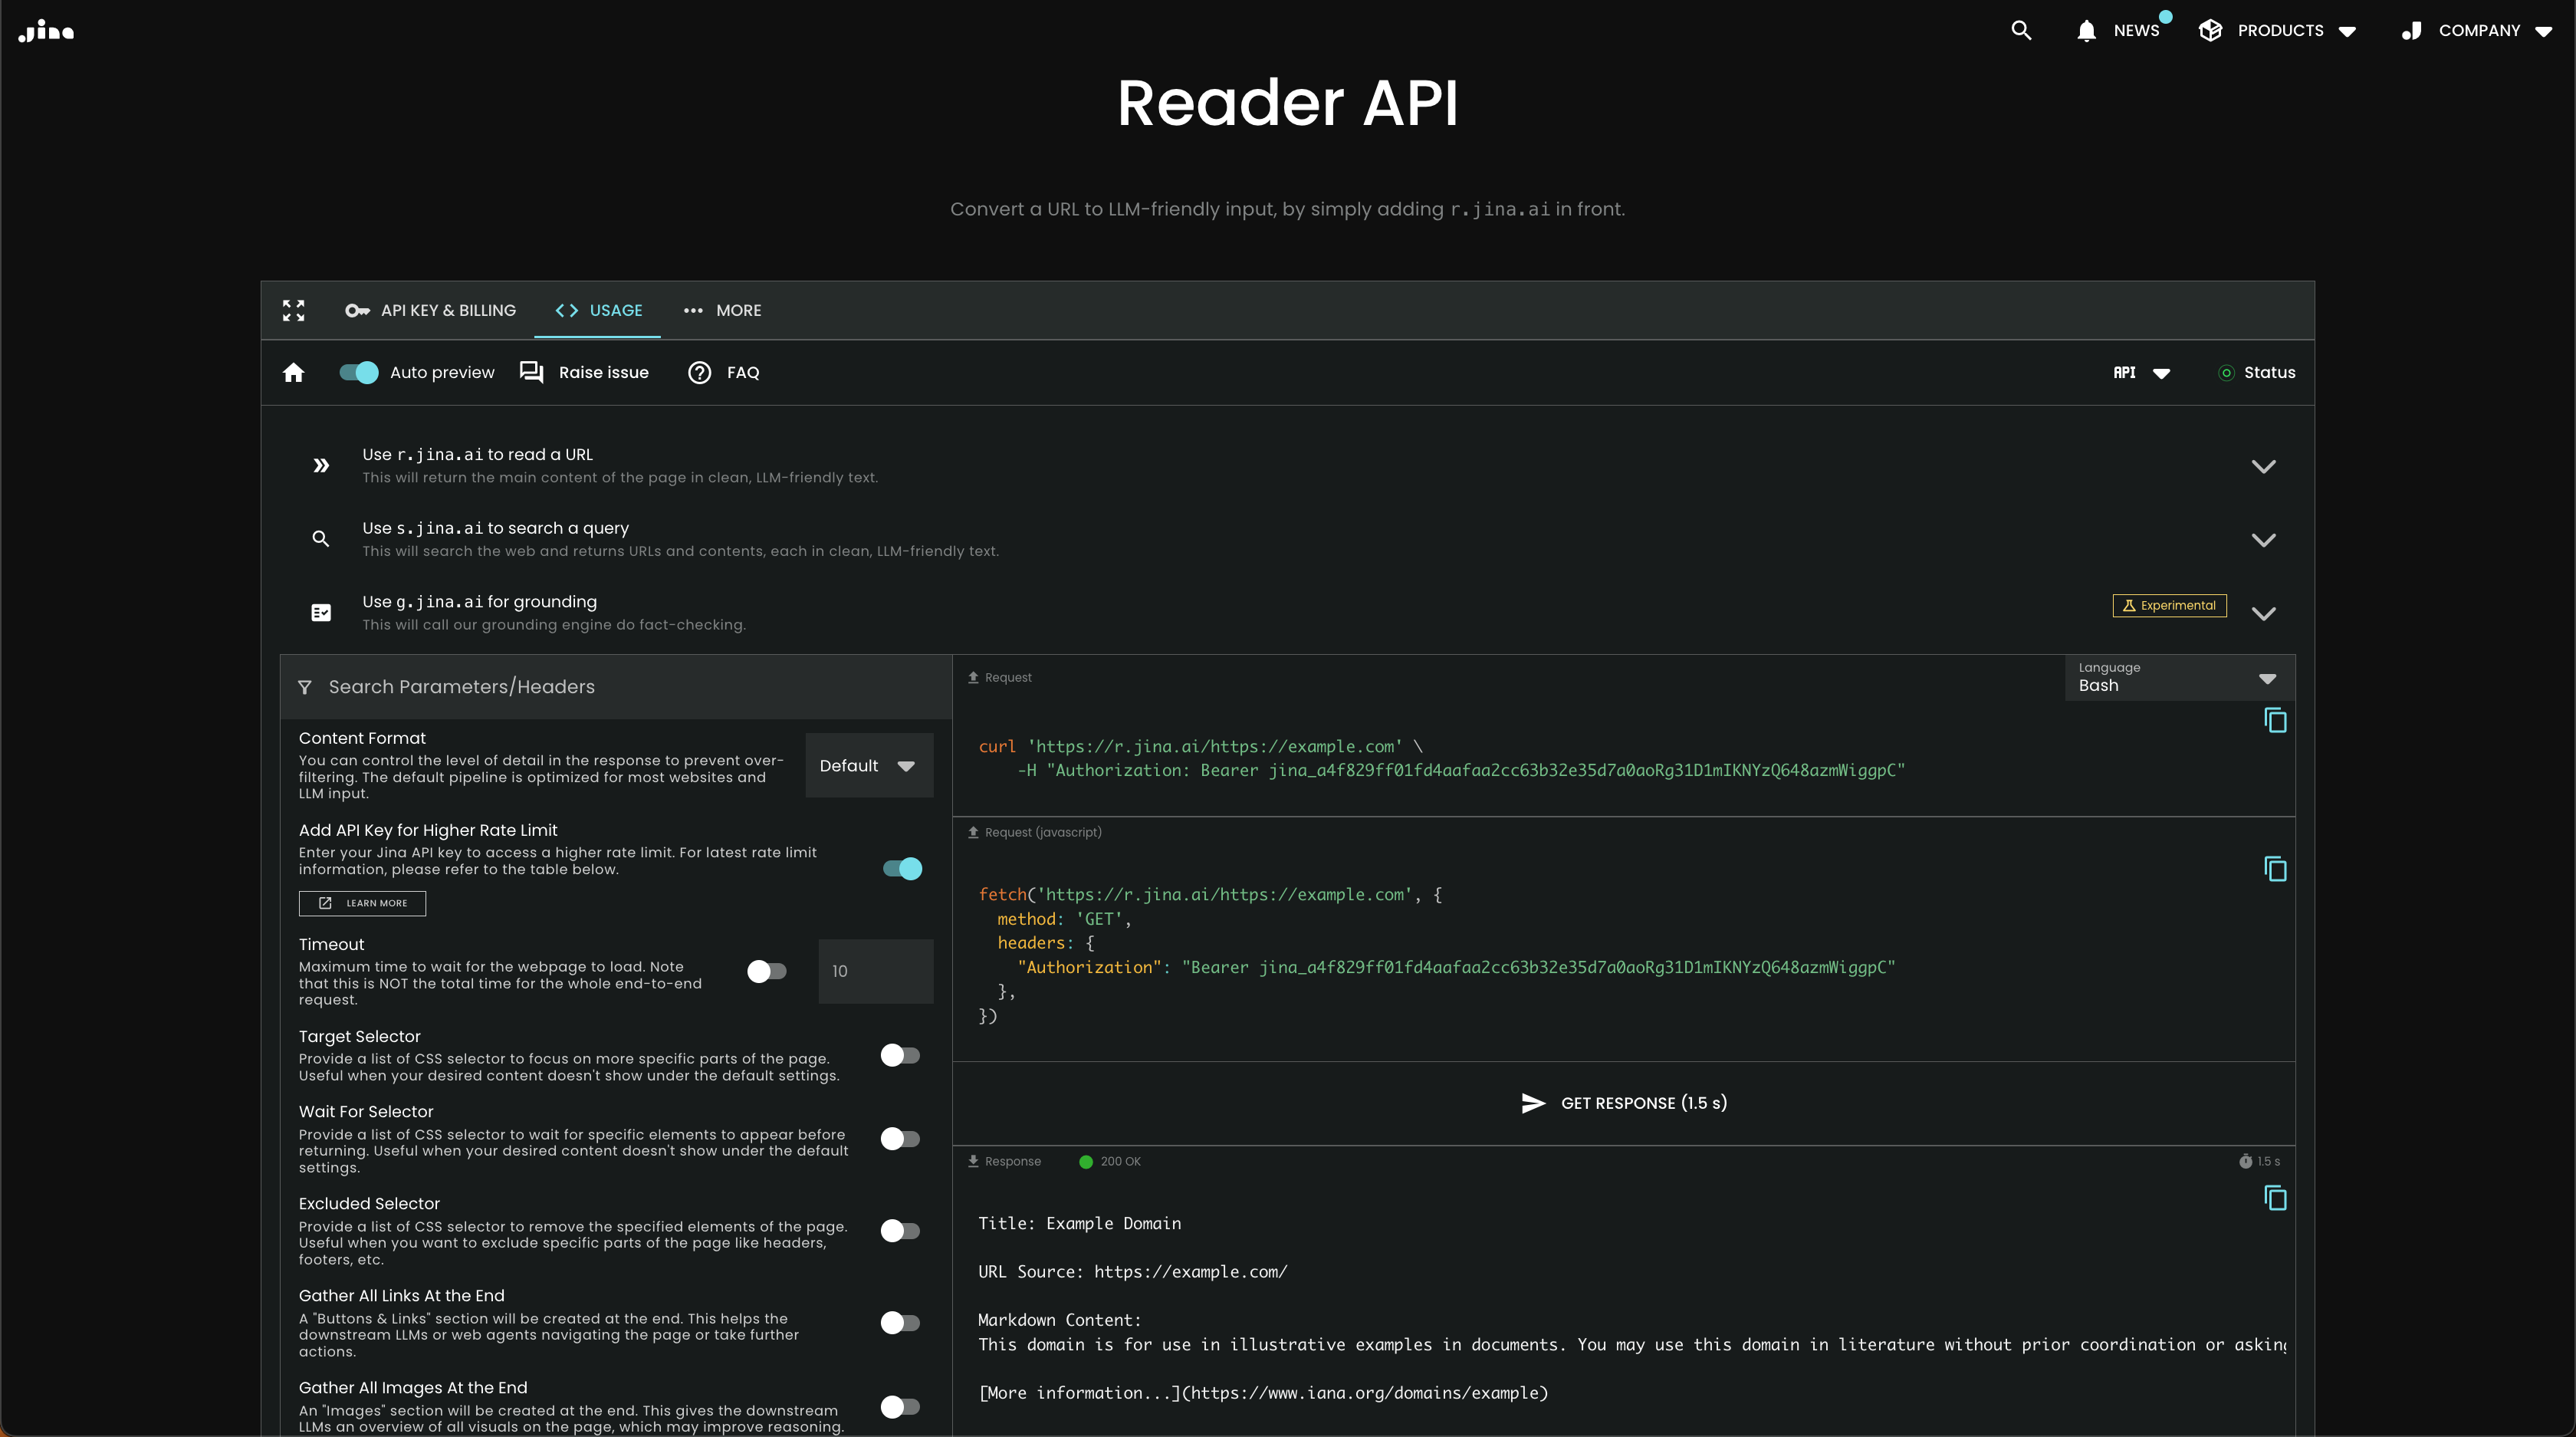Screen dimensions: 2576x1437
Task: Copy the javascript fetch request code
Action: [x=2275, y=869]
